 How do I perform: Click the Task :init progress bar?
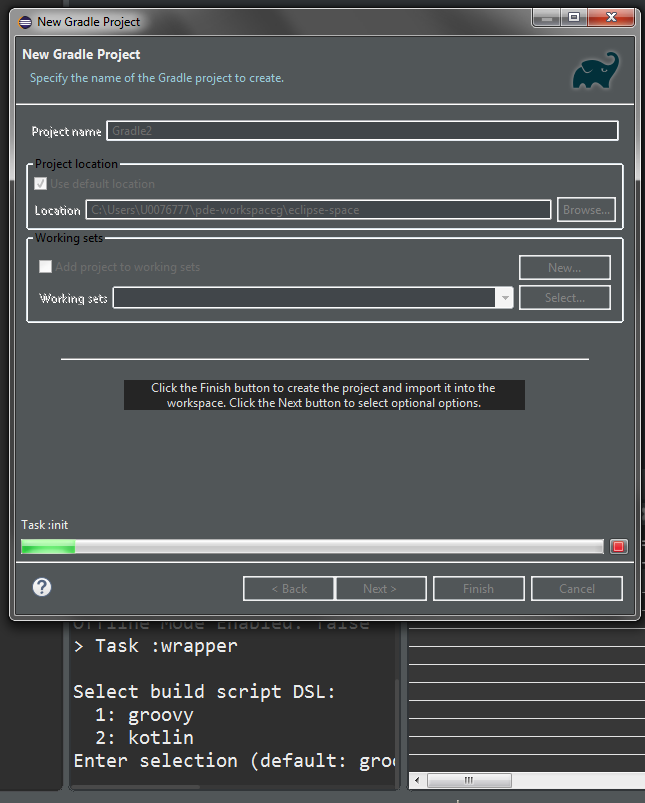click(x=312, y=546)
